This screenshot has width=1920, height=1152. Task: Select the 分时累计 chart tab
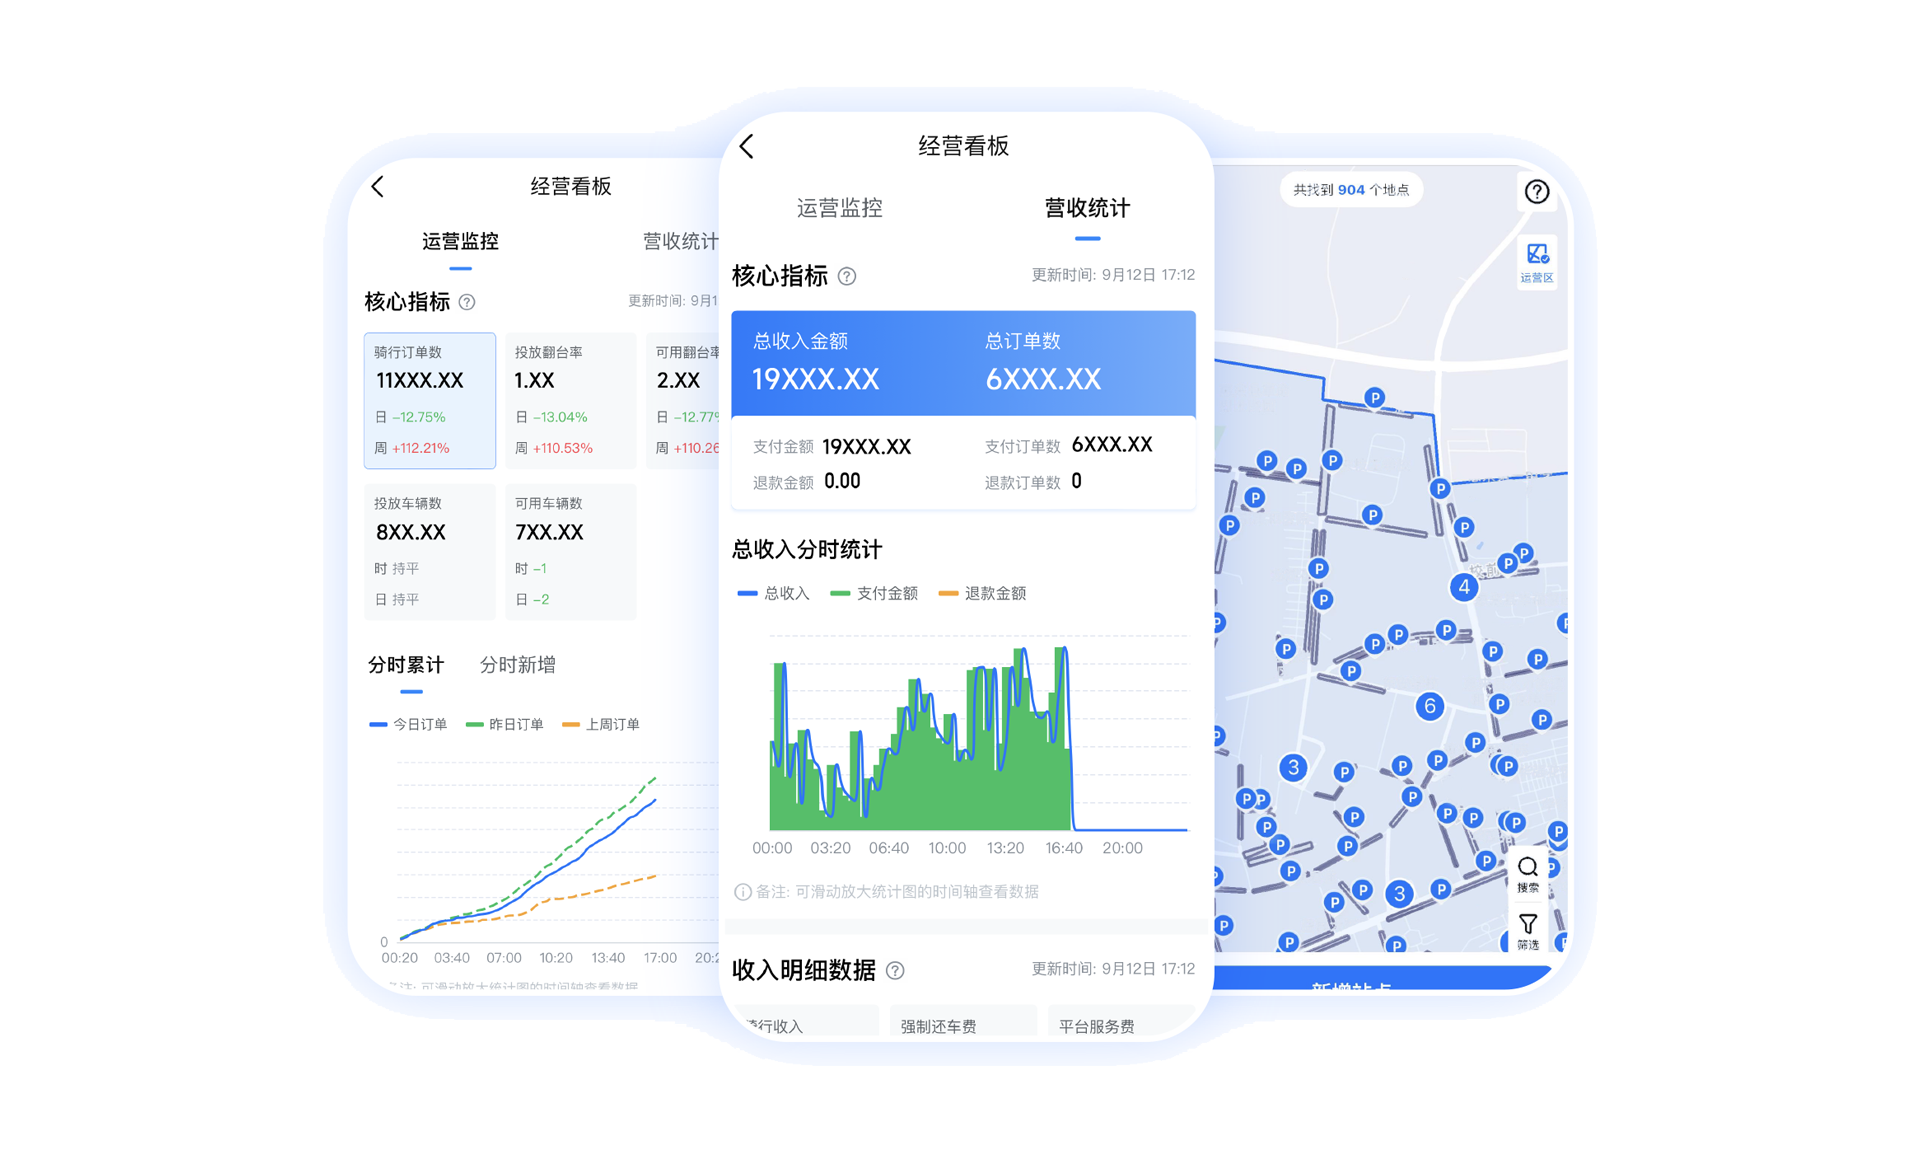tap(406, 665)
